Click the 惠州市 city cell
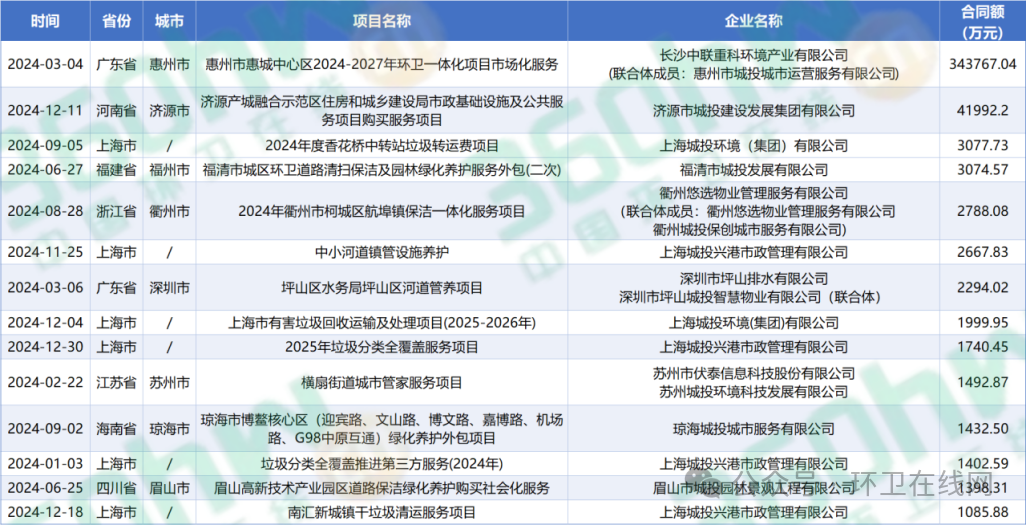The image size is (1026, 525). (x=169, y=64)
